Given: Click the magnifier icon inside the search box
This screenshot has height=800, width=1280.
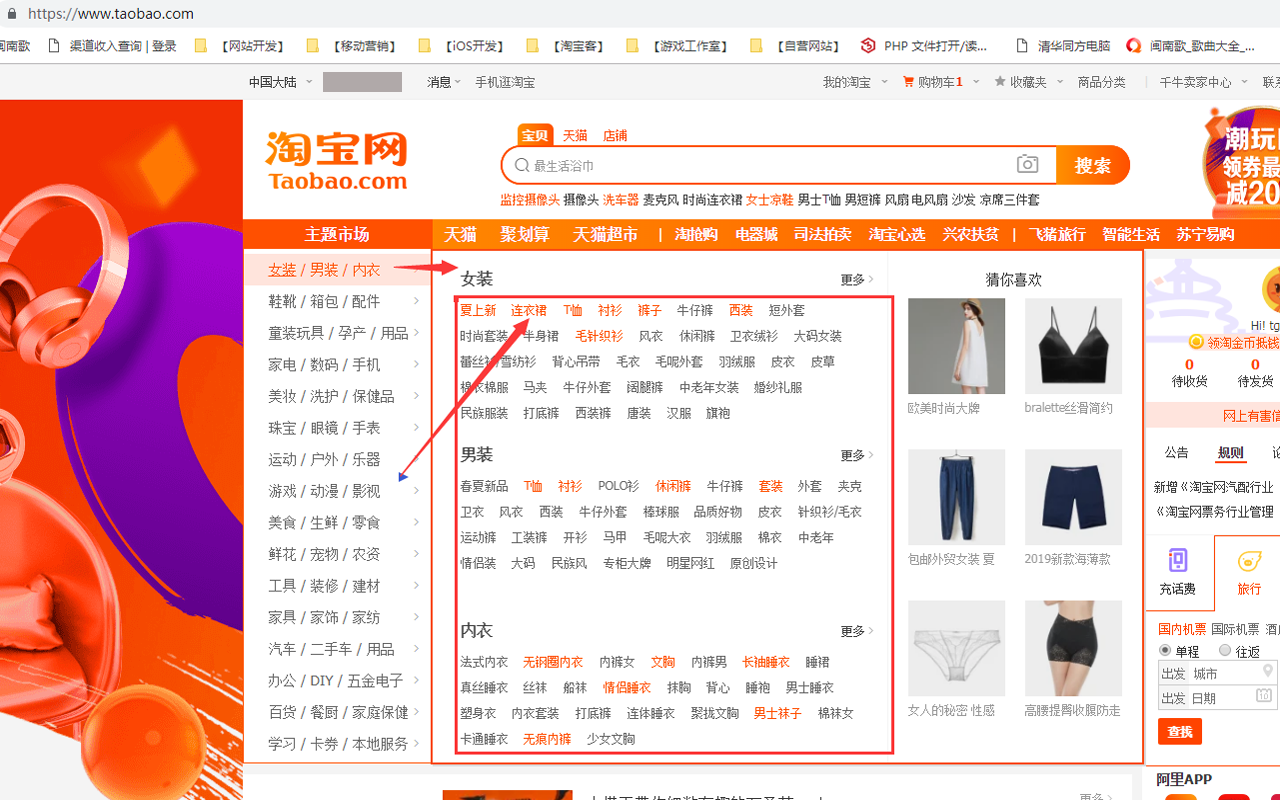Looking at the screenshot, I should pyautogui.click(x=521, y=166).
